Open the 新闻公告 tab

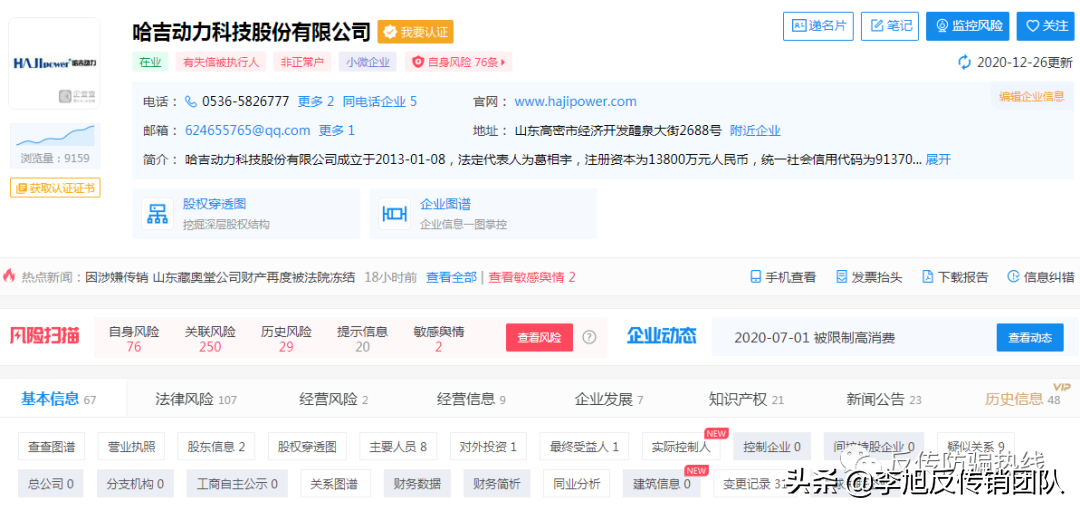884,399
